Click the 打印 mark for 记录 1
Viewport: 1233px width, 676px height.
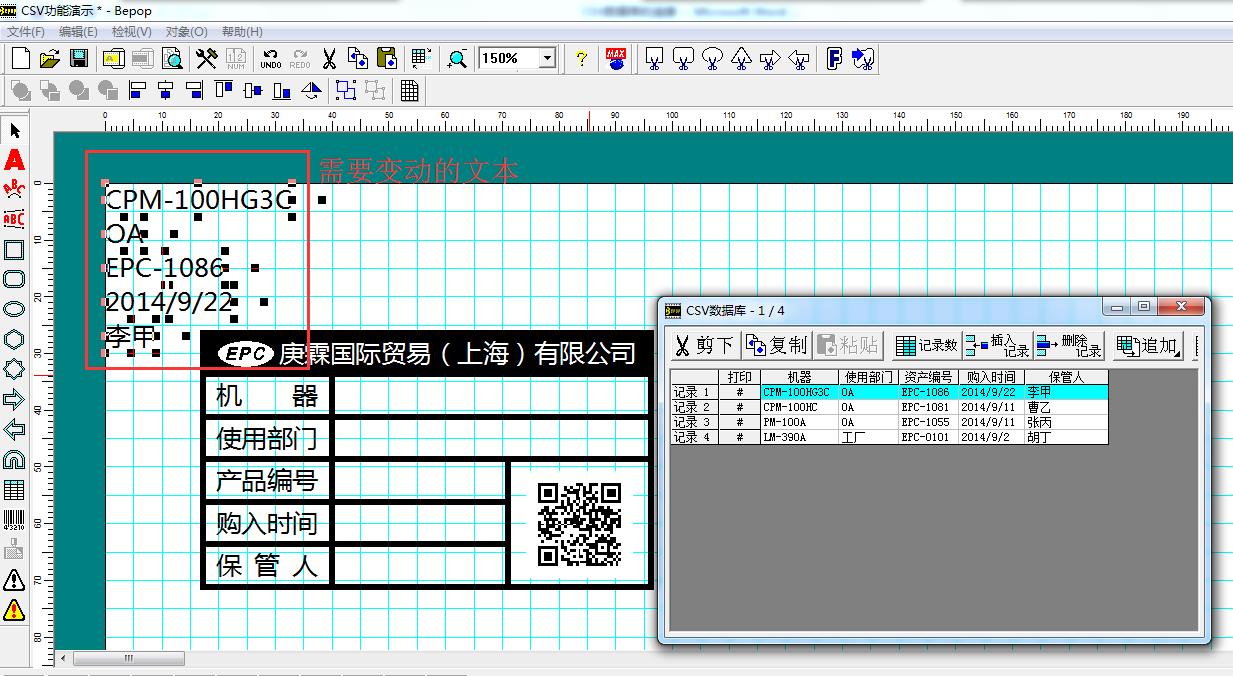pyautogui.click(x=740, y=392)
